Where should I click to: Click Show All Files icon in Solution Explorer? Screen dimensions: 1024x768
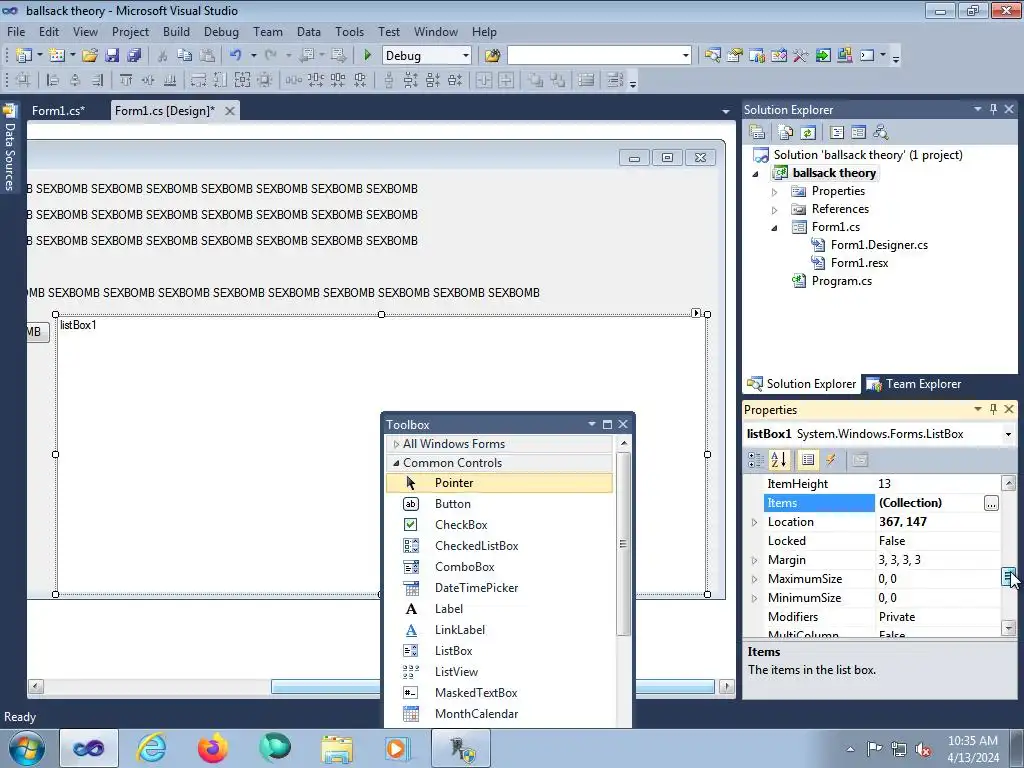[x=786, y=133]
